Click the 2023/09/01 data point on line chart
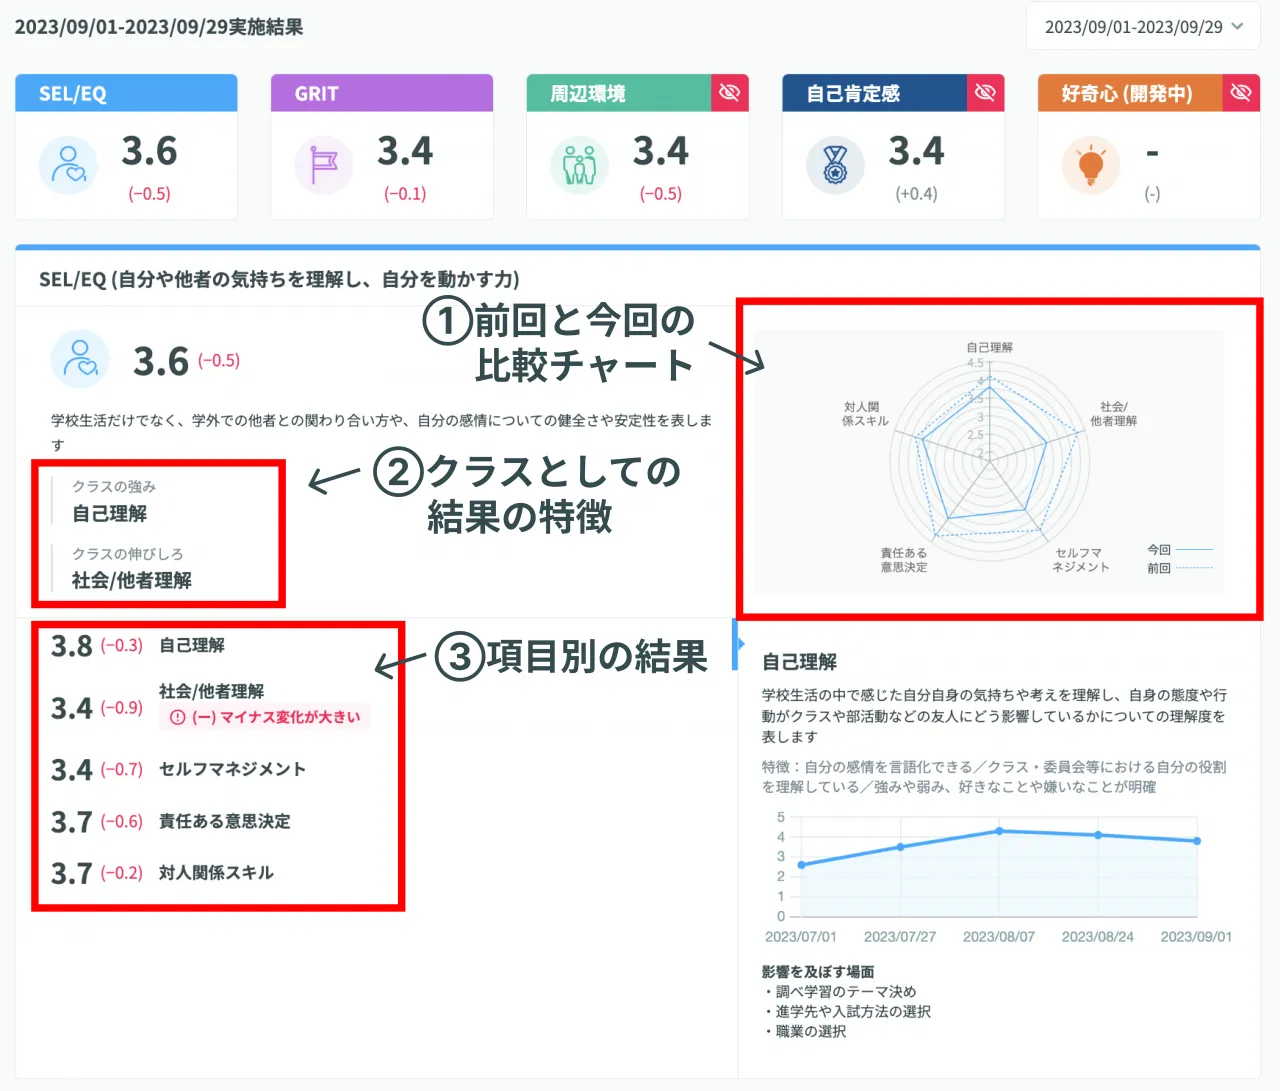This screenshot has height=1091, width=1280. tap(1197, 841)
